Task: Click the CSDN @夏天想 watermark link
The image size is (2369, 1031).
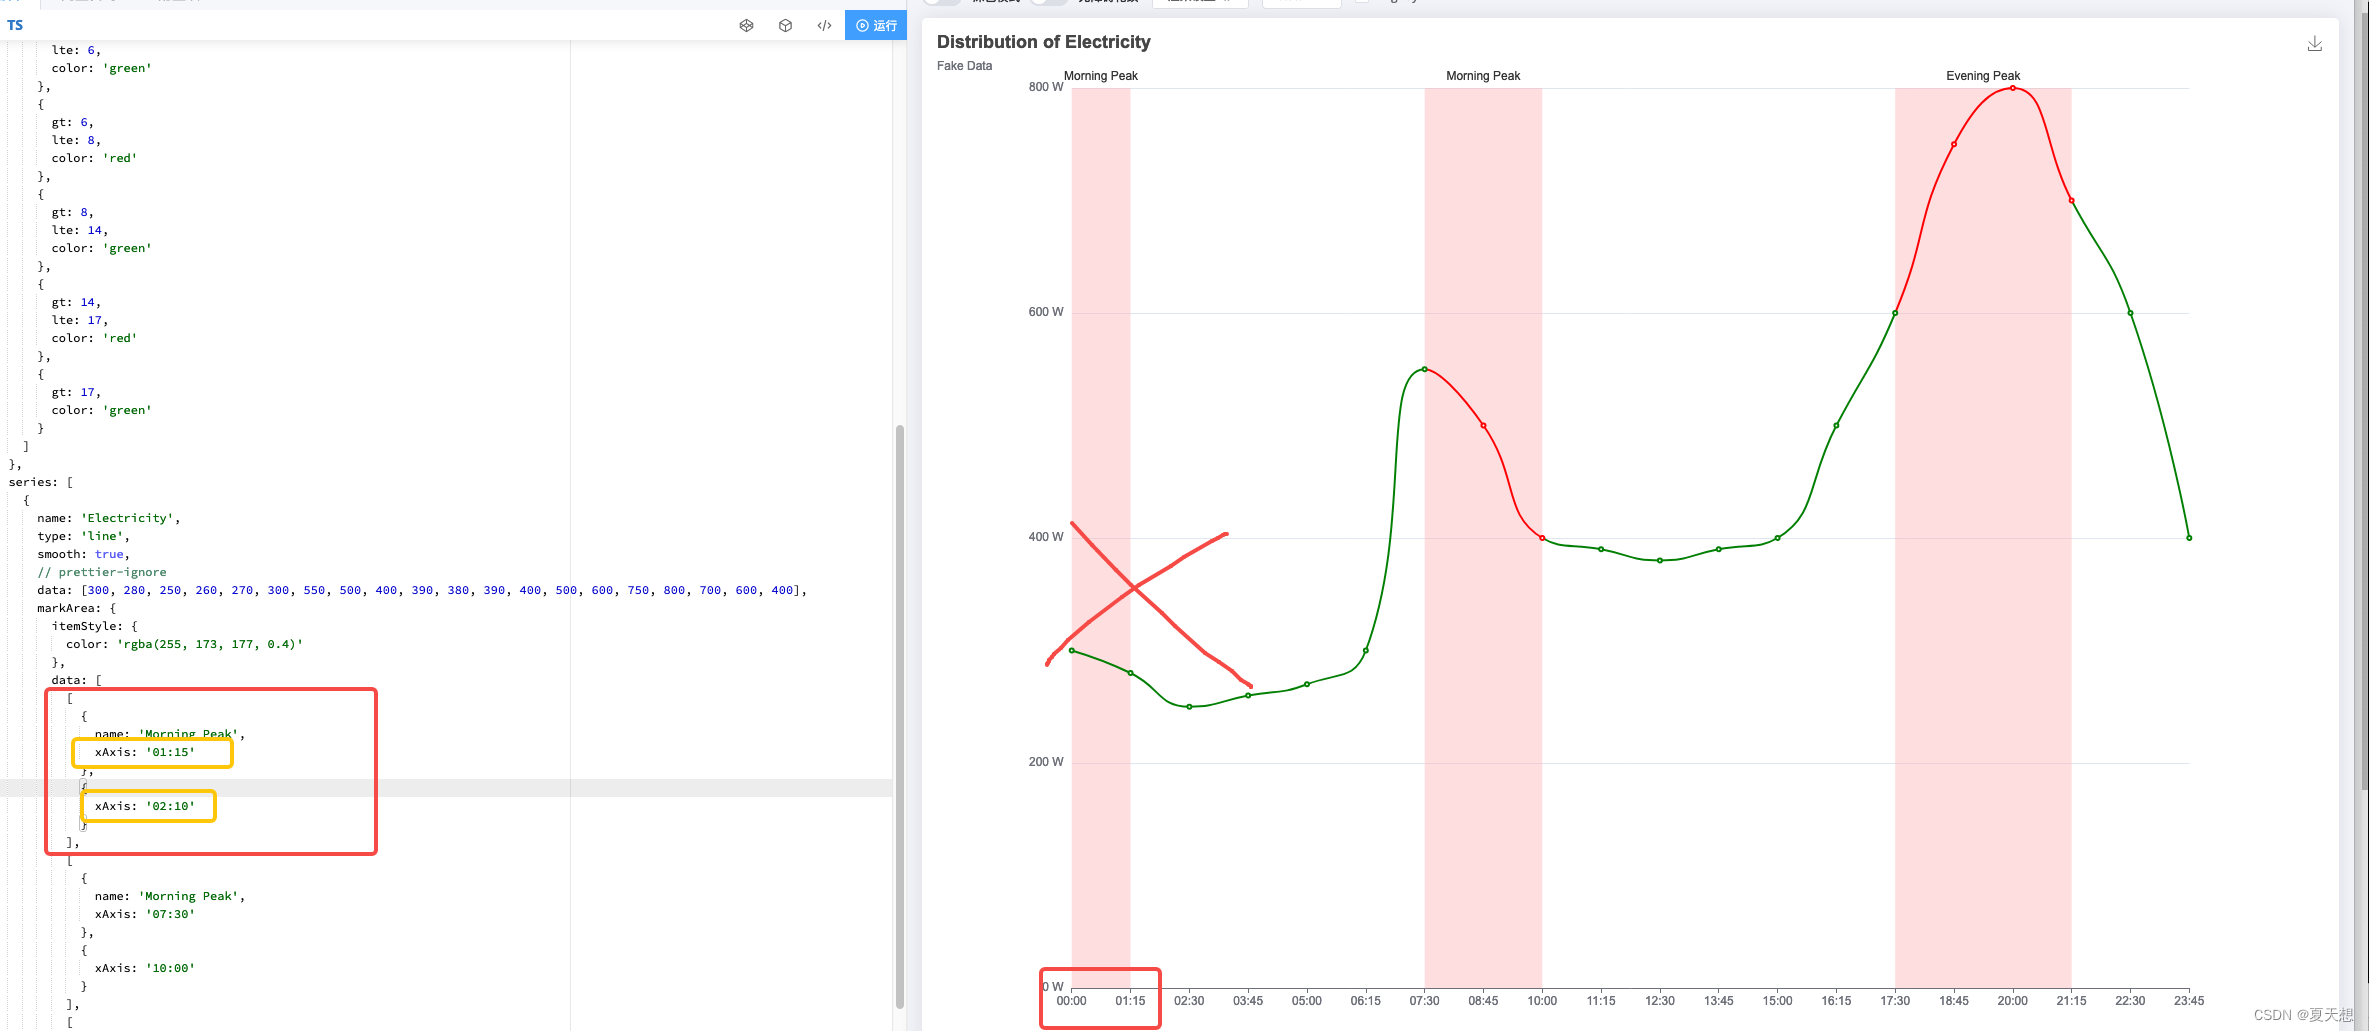Action: [2302, 1013]
